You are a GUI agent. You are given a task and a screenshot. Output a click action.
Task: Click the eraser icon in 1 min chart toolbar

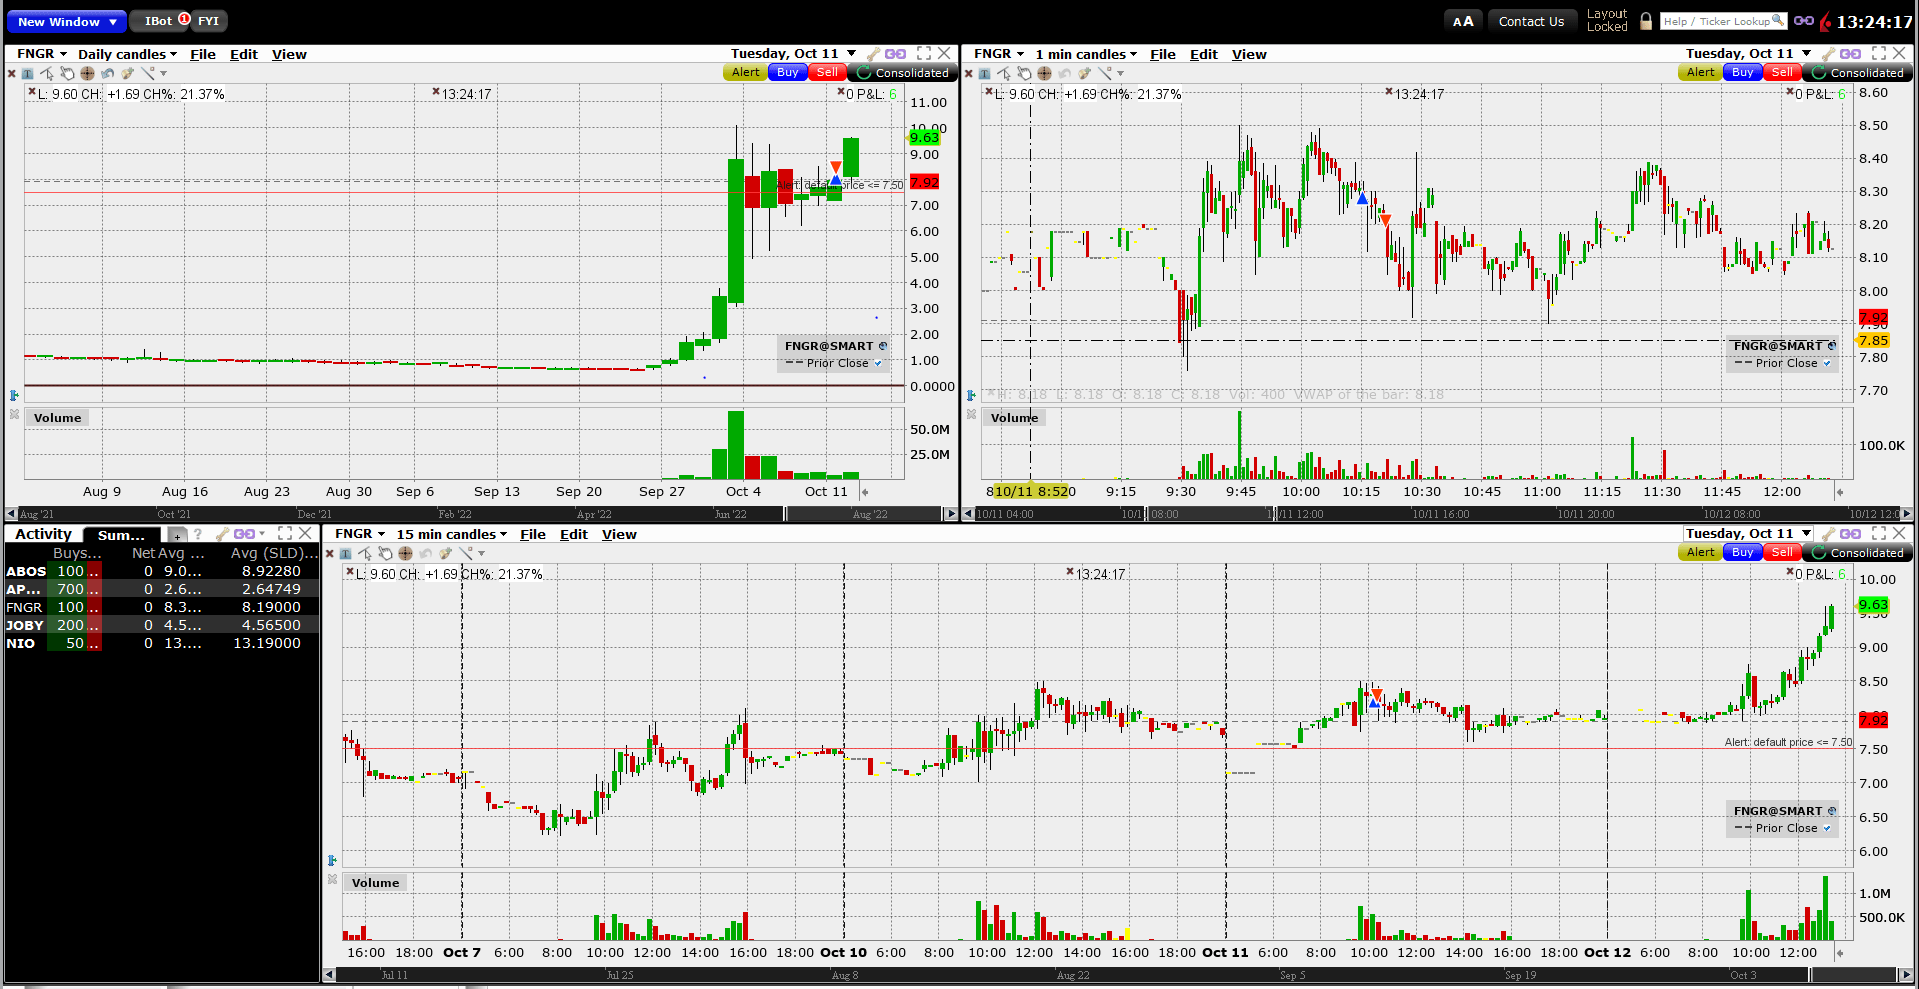(1084, 74)
